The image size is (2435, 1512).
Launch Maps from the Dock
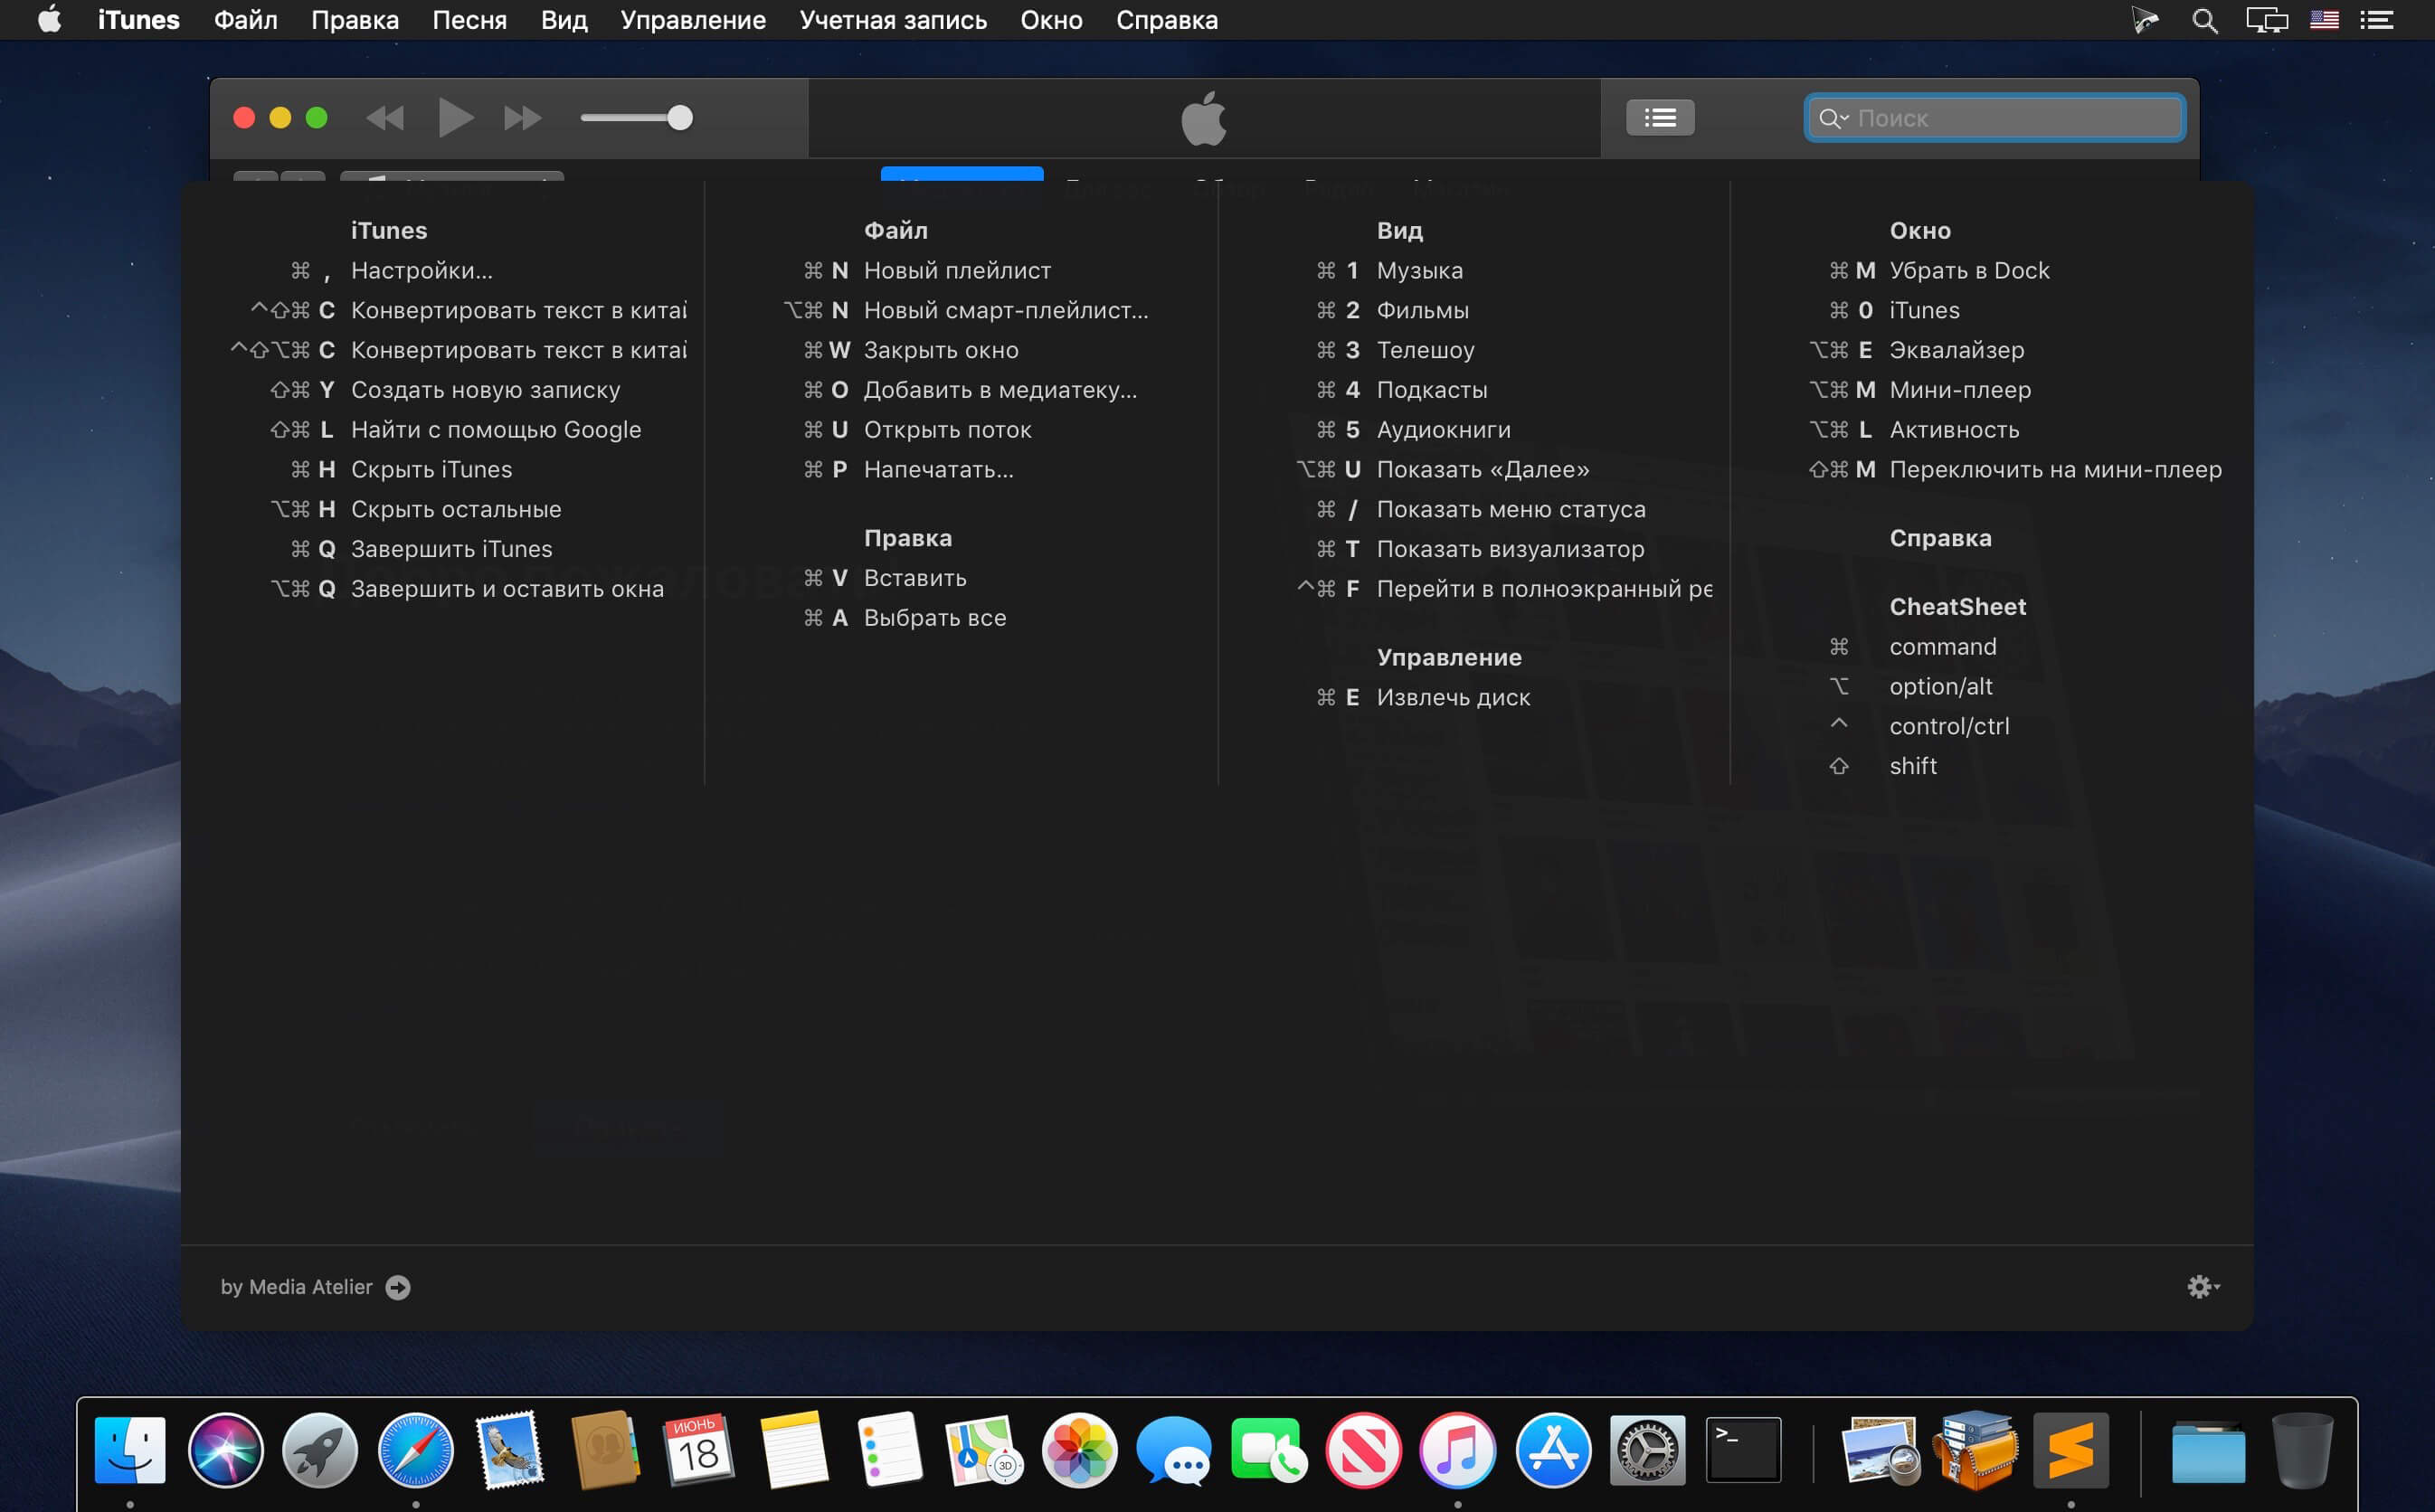click(984, 1450)
